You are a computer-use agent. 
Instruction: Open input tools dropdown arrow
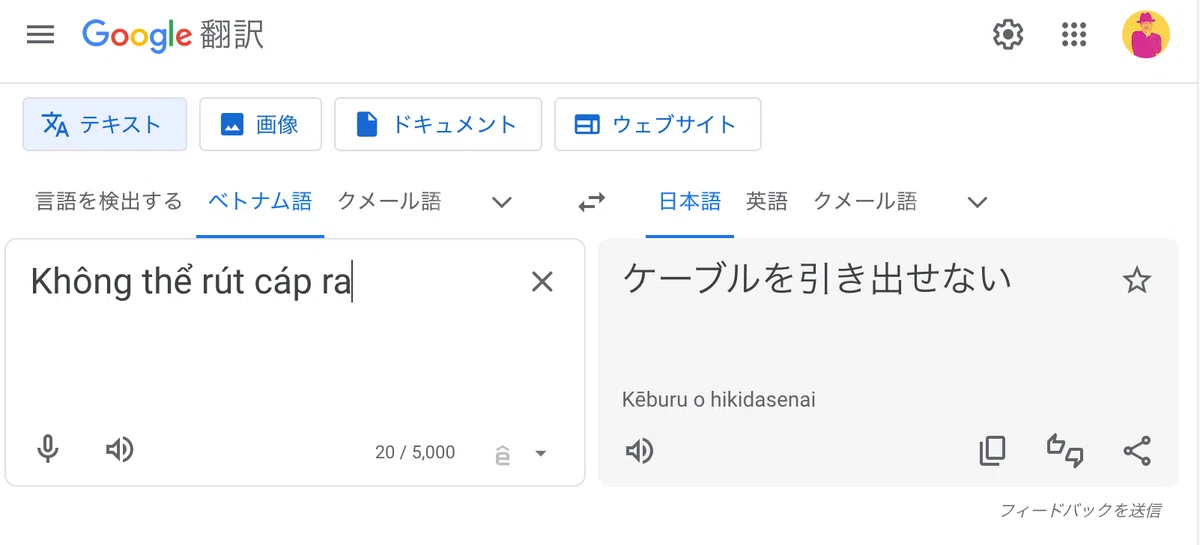click(x=541, y=453)
